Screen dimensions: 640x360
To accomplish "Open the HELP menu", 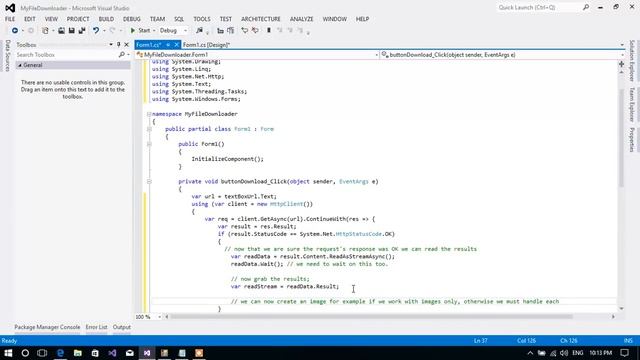I will pyautogui.click(x=362, y=19).
